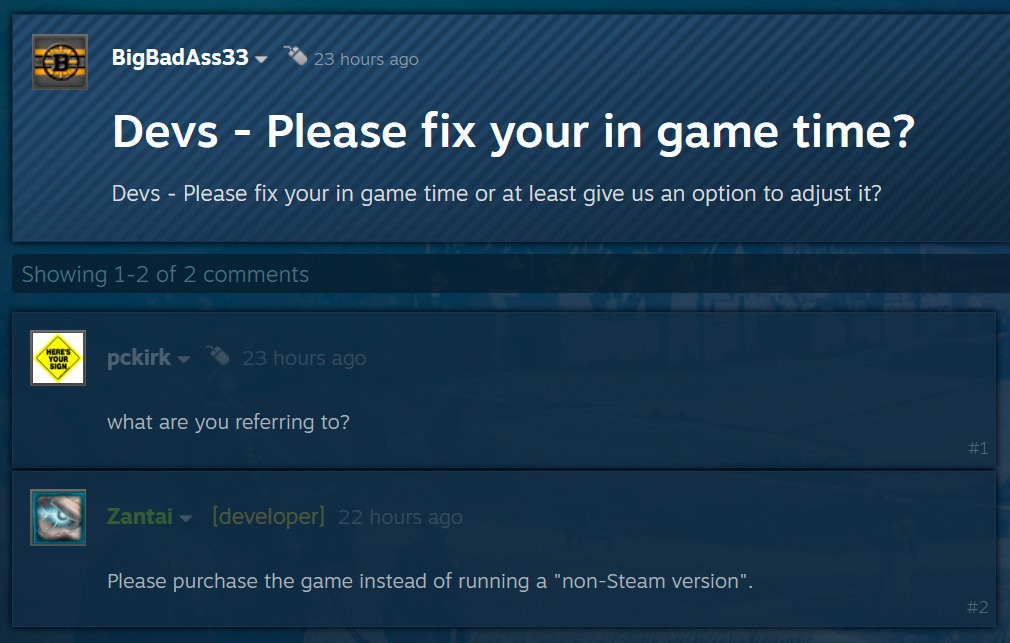Image resolution: width=1010 pixels, height=643 pixels.
Task: Open the Zantai username profile link
Action: pyautogui.click(x=139, y=517)
